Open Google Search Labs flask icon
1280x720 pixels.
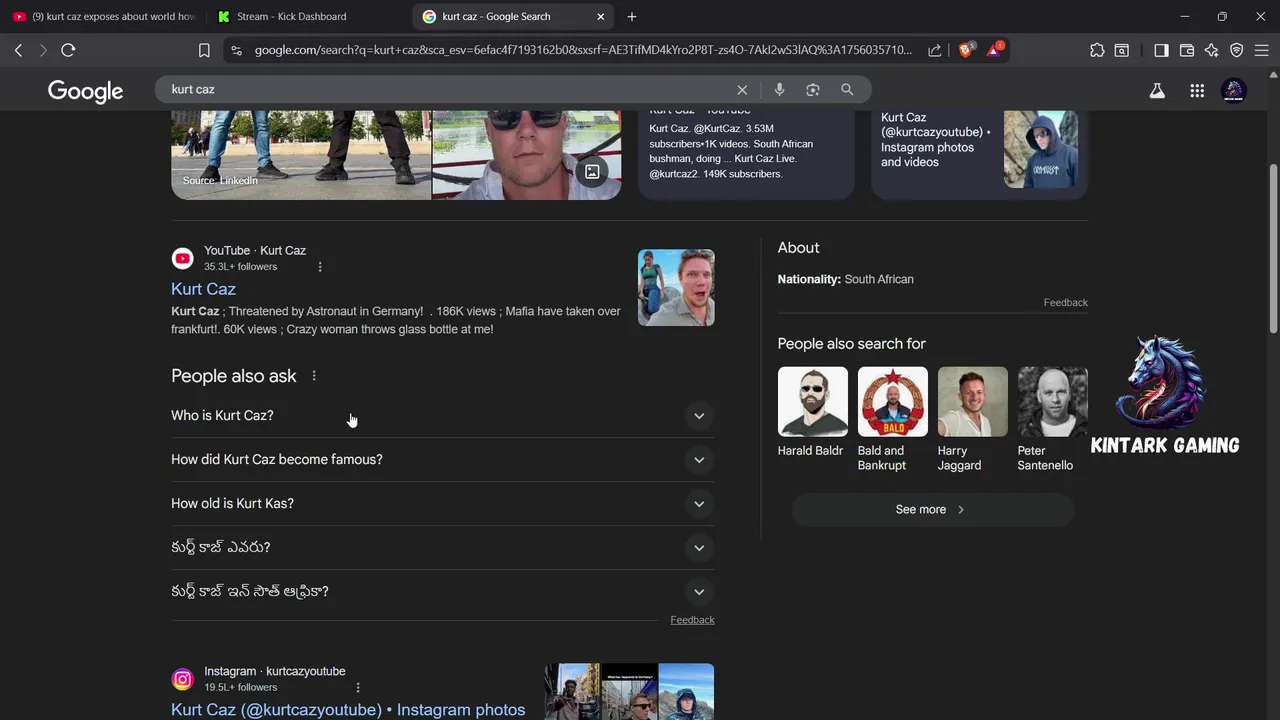tap(1157, 91)
